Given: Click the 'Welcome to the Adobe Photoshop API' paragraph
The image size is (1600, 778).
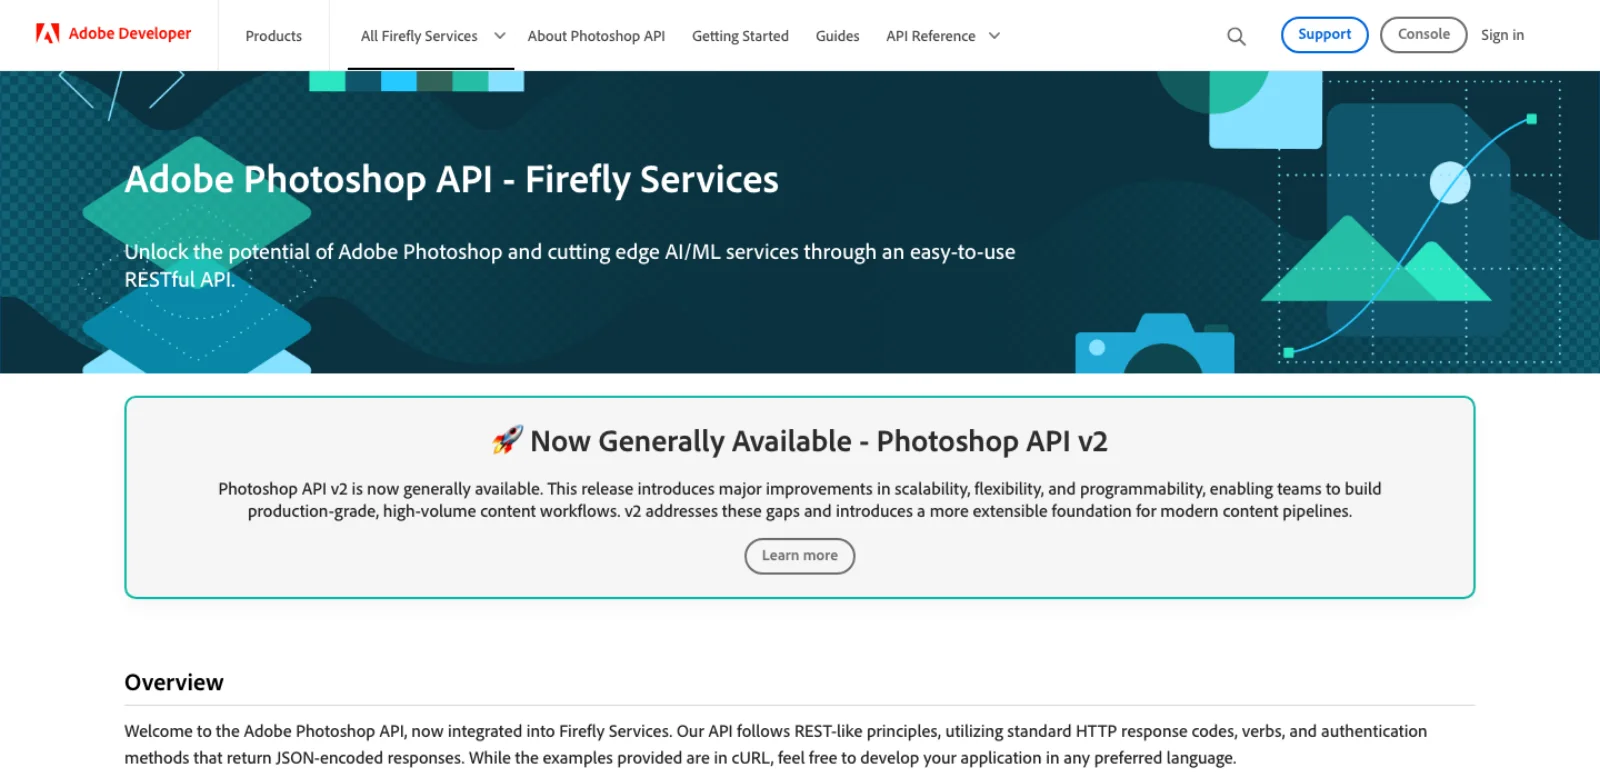Looking at the screenshot, I should [776, 744].
